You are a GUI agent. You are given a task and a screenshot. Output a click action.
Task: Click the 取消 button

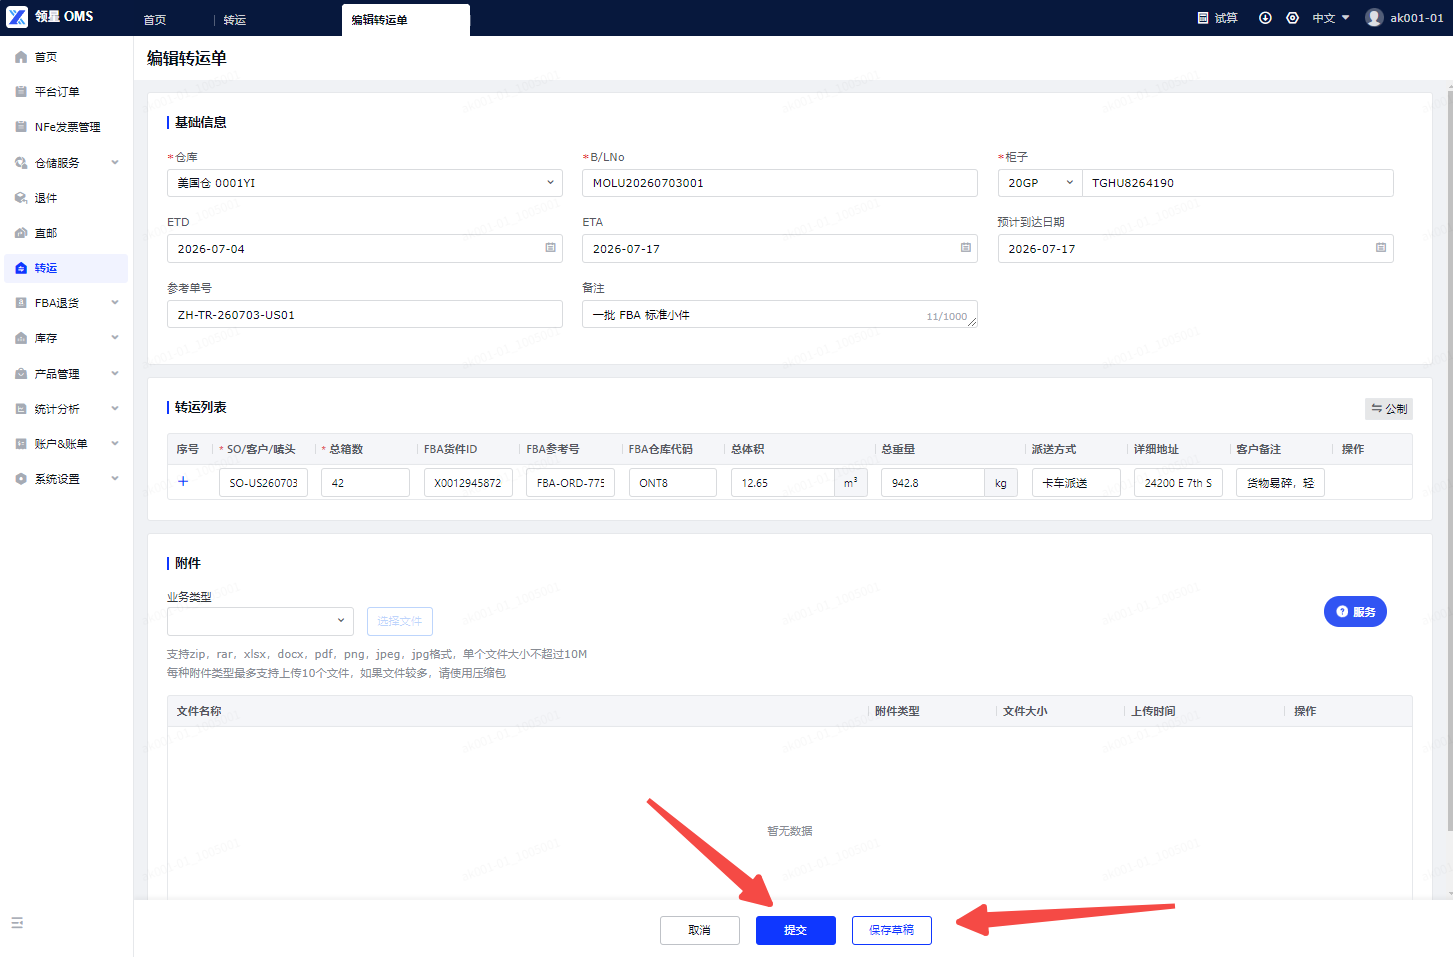point(700,930)
